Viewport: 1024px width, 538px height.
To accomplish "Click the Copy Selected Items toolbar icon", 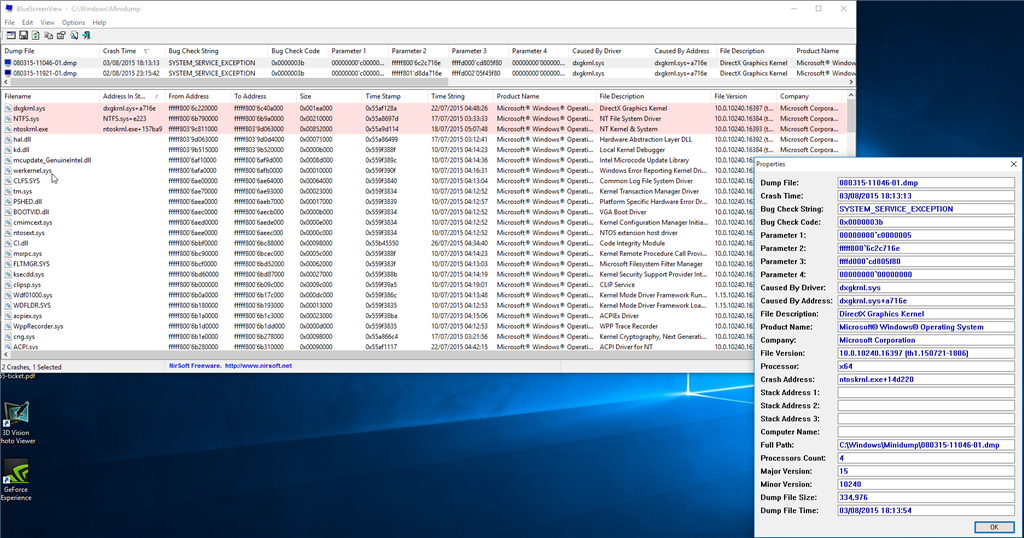I will 48,35.
